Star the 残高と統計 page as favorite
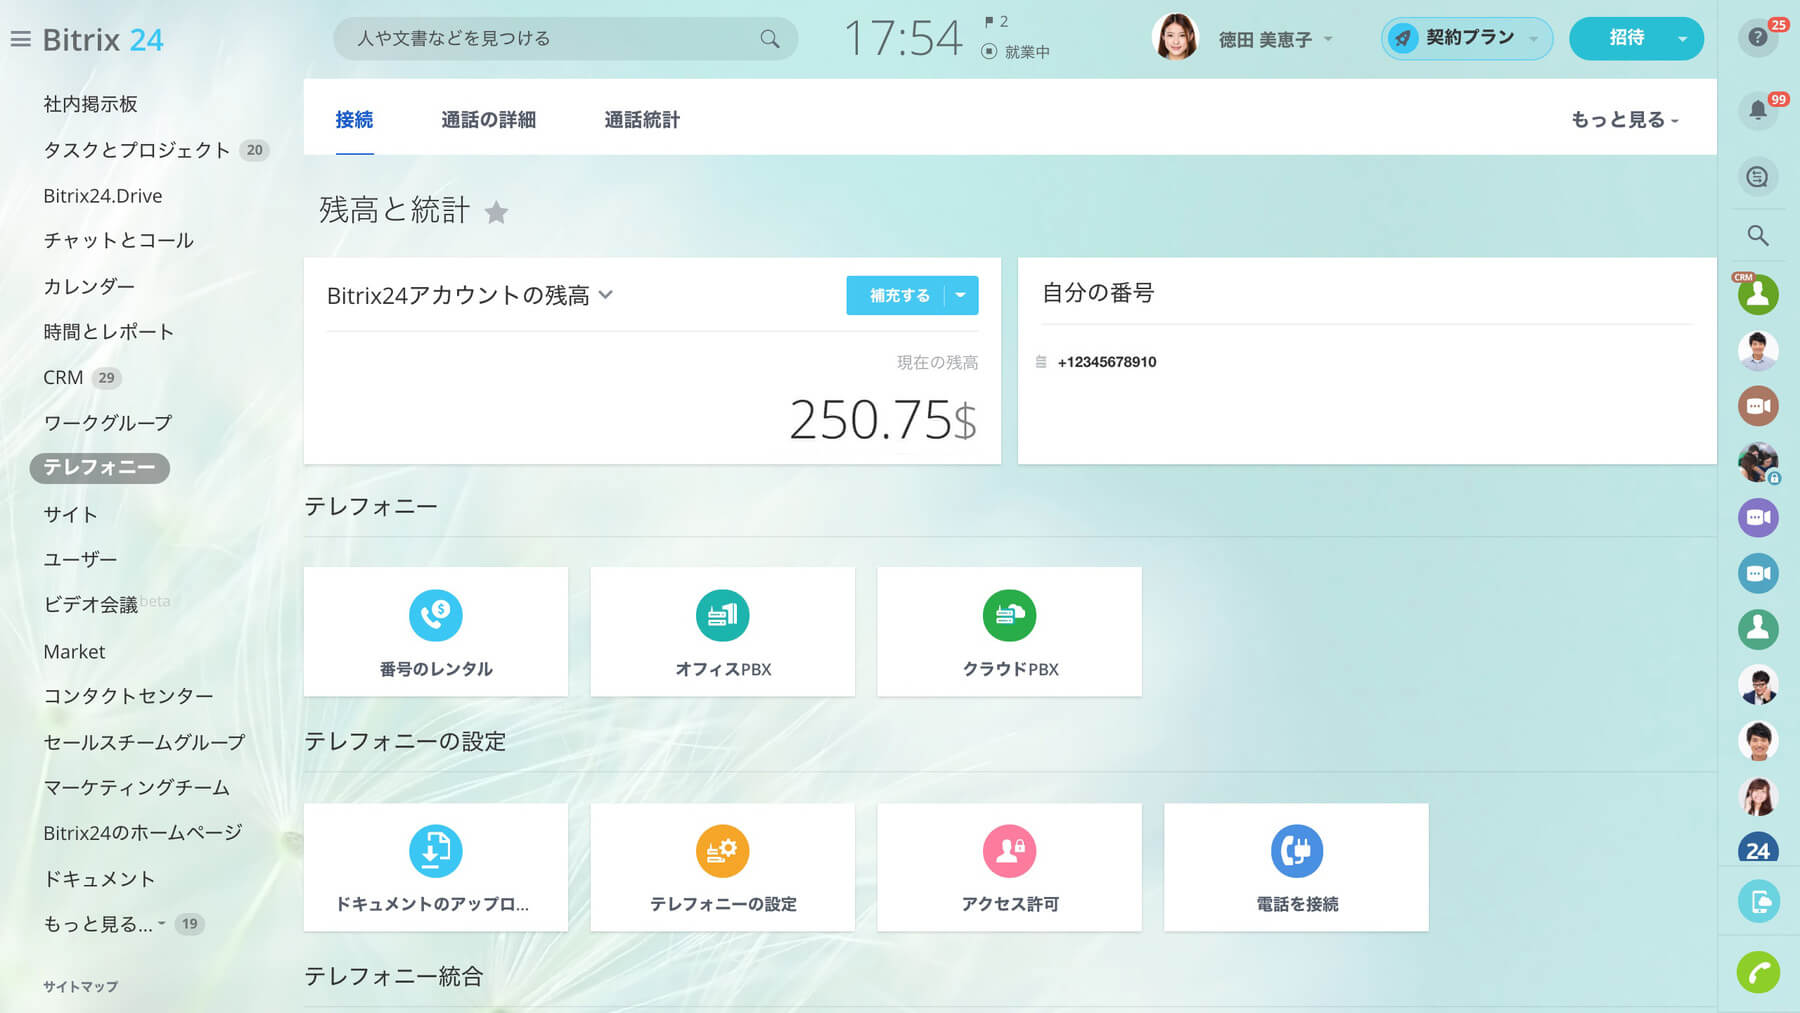 coord(496,212)
